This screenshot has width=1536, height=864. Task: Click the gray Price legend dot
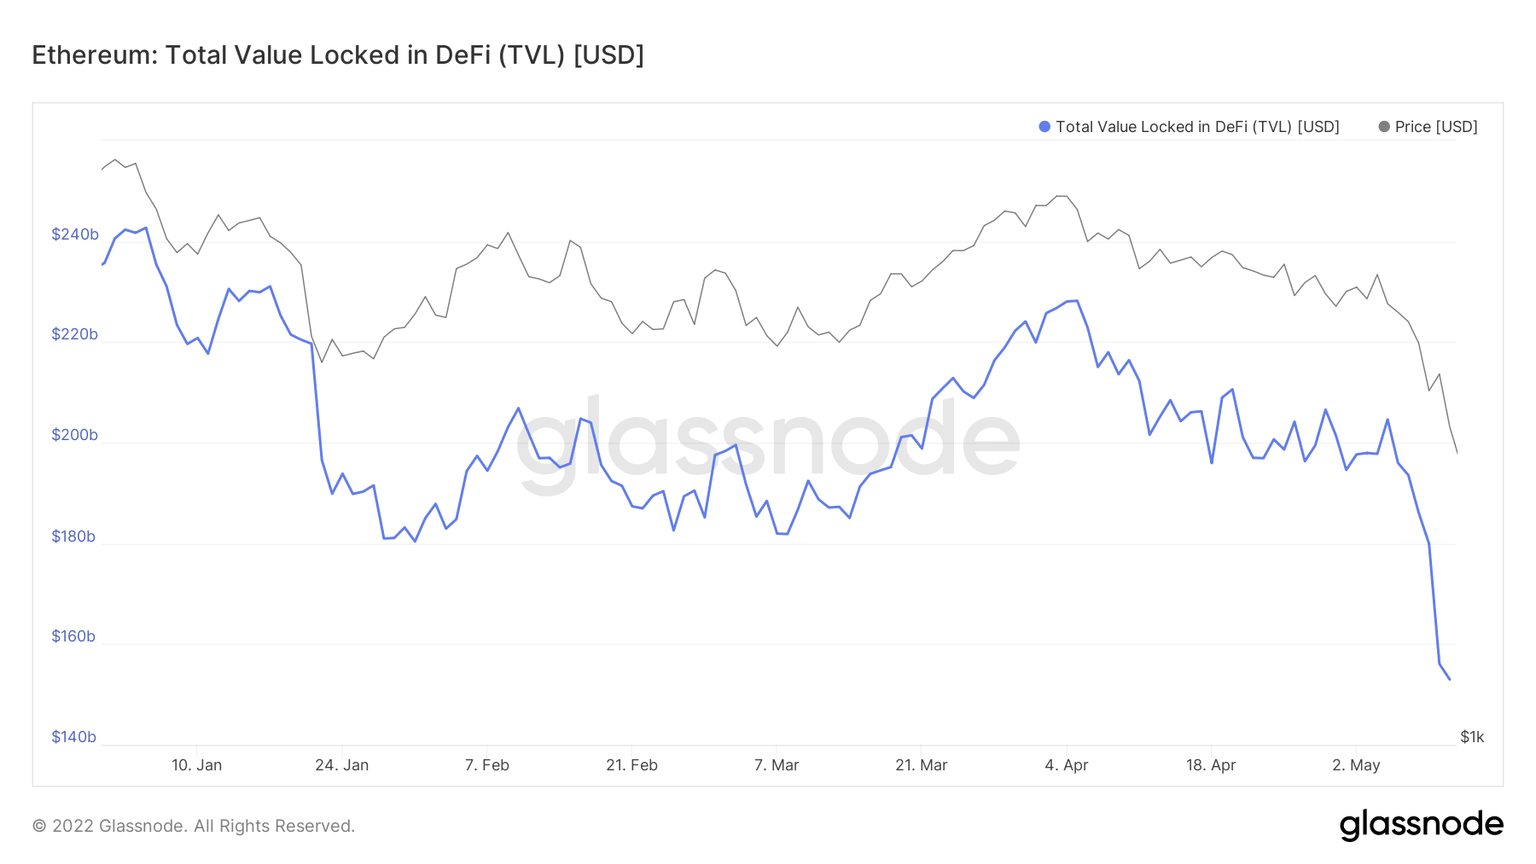coord(1384,127)
